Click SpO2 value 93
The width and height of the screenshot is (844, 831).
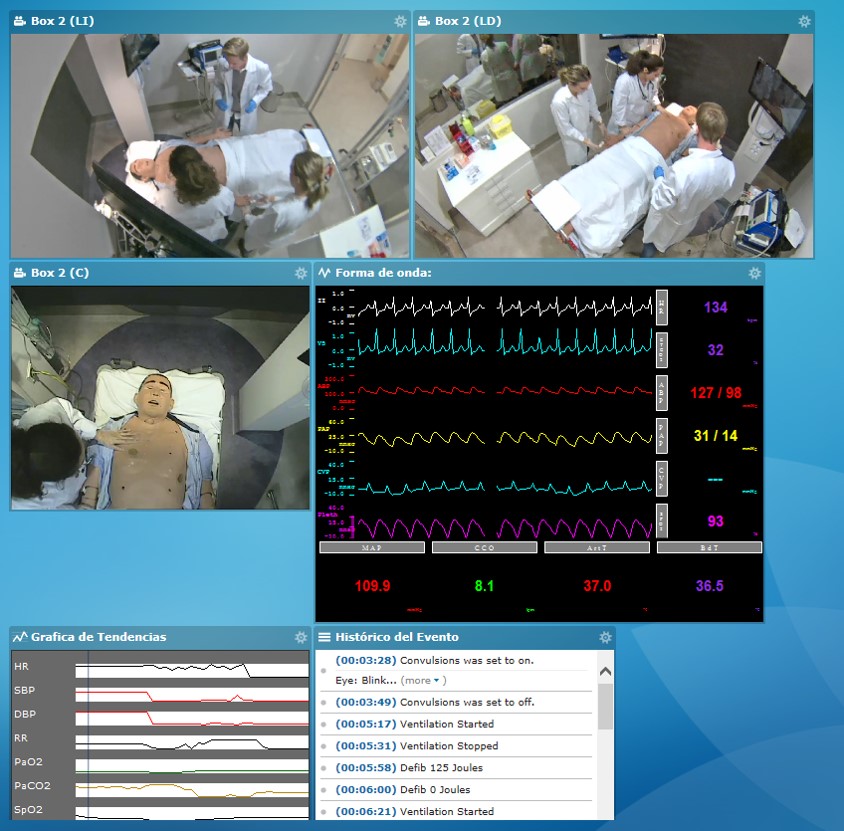pos(715,521)
